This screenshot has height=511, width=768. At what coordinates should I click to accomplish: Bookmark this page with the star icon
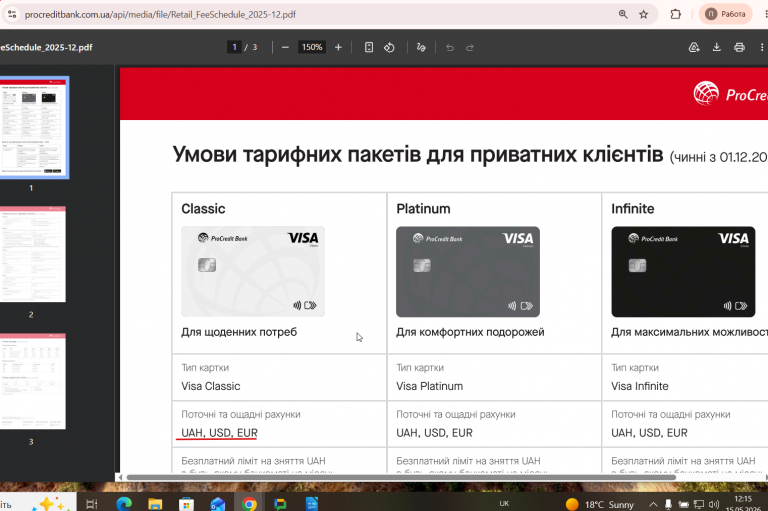click(644, 14)
